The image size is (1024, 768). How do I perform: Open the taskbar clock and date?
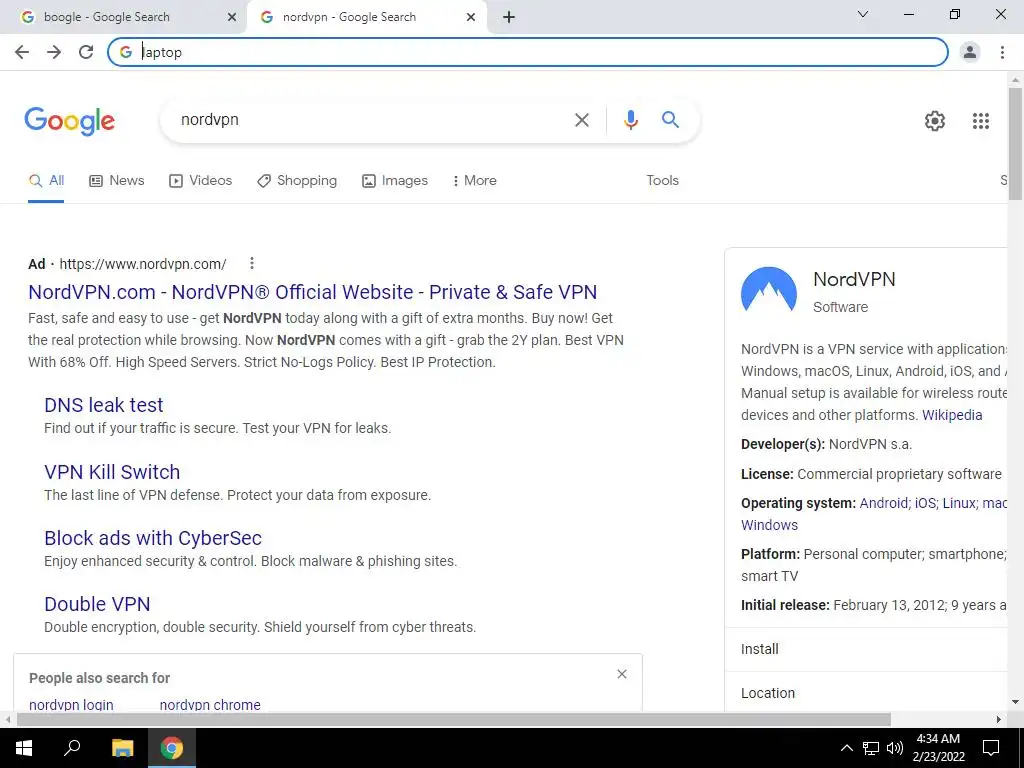coord(938,748)
